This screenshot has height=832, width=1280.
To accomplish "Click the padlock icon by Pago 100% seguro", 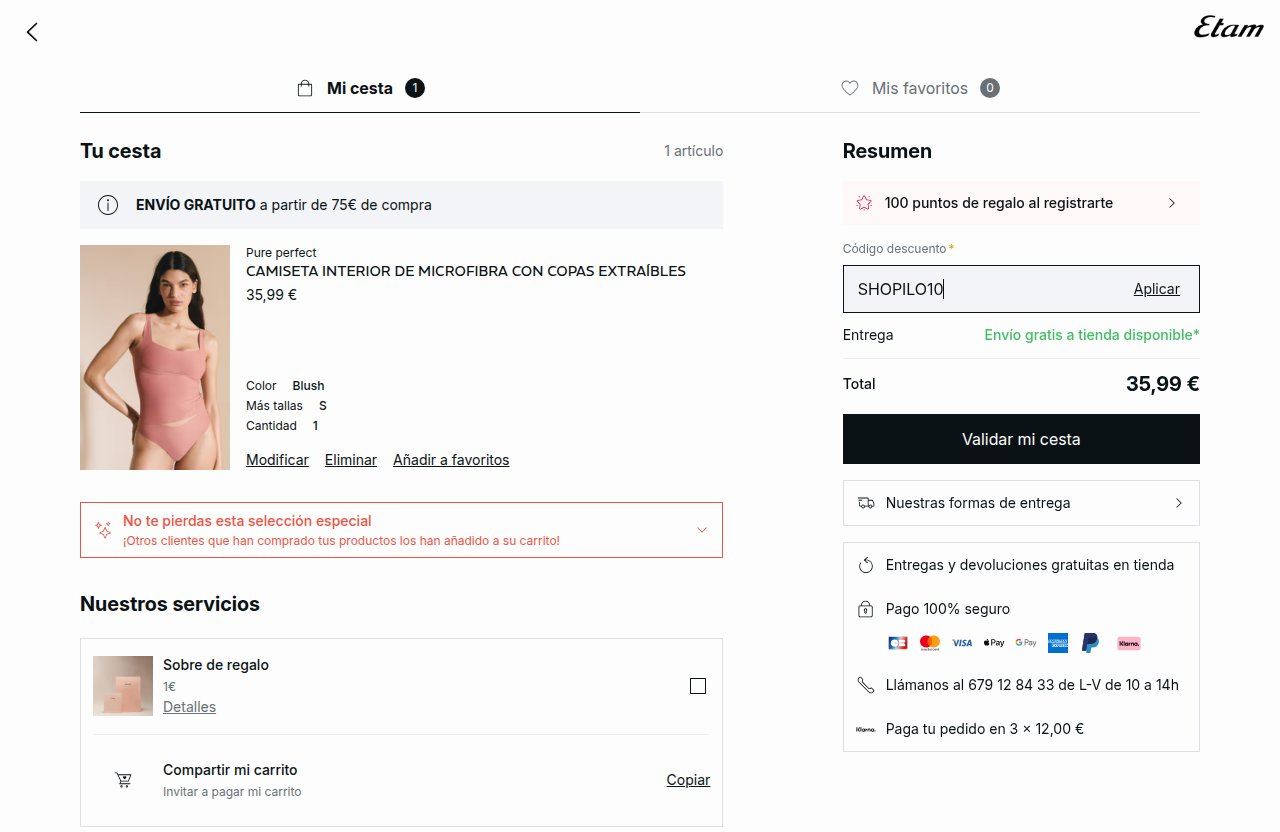I will [x=866, y=609].
